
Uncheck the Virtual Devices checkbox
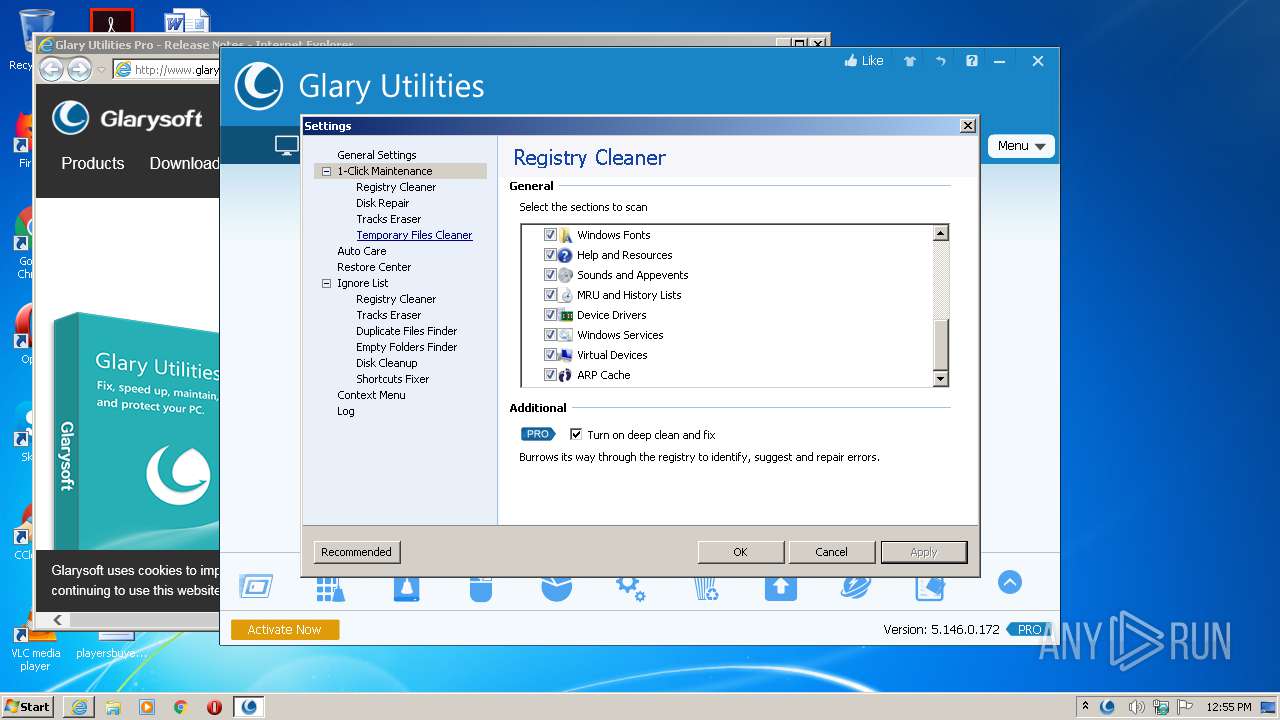point(550,354)
